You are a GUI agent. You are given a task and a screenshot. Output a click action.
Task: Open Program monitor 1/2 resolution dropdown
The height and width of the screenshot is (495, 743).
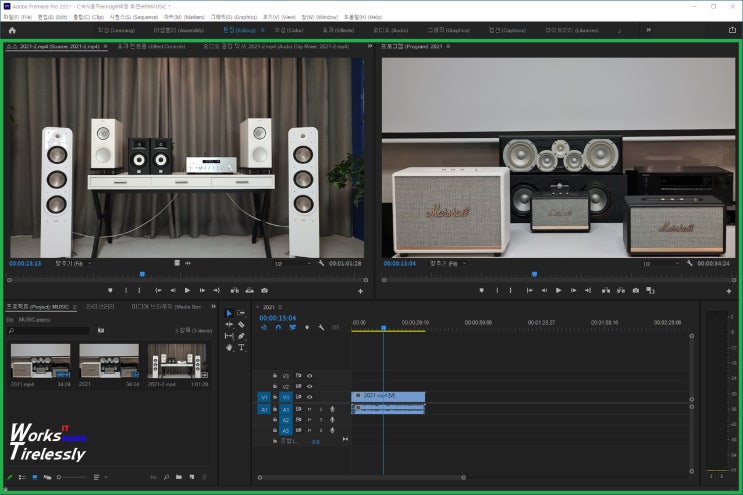[661, 263]
